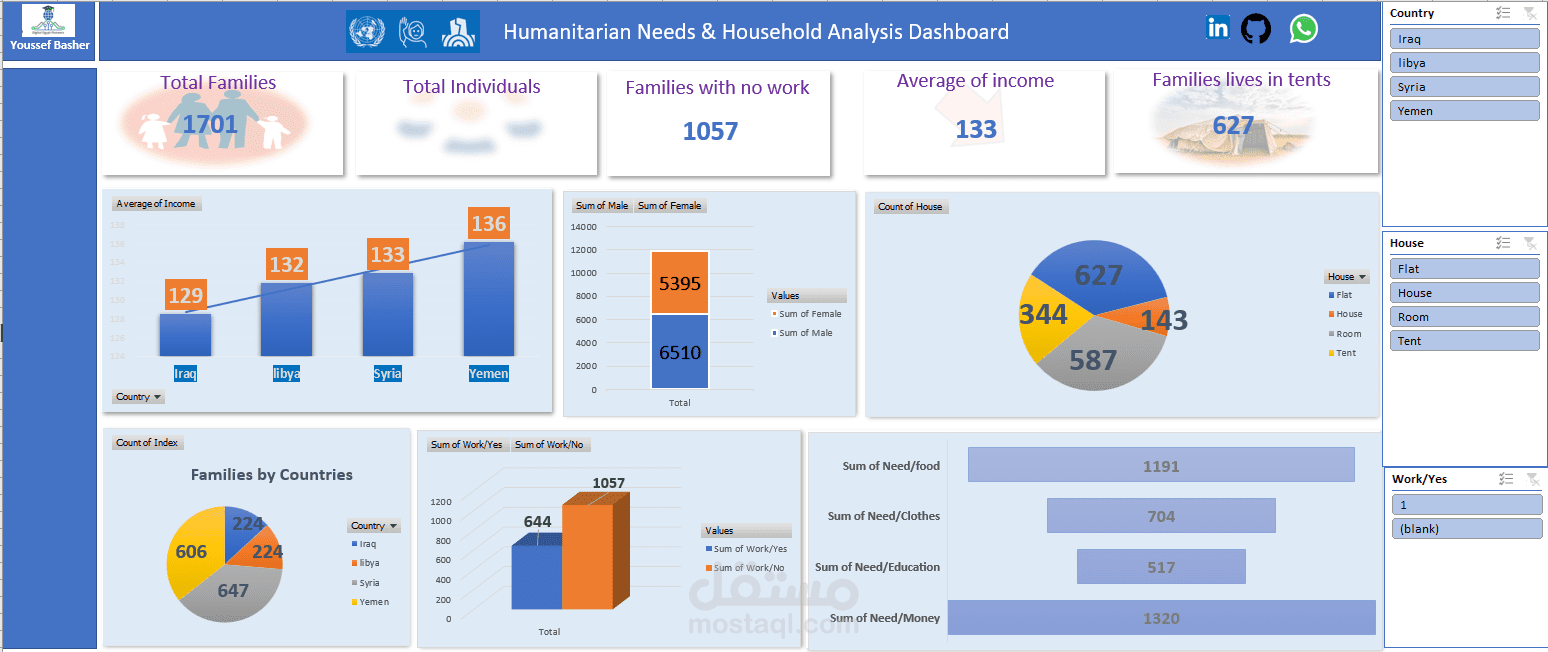Click the Sum of Work/No field button
The width and height of the screenshot is (1548, 652).
pyautogui.click(x=549, y=444)
